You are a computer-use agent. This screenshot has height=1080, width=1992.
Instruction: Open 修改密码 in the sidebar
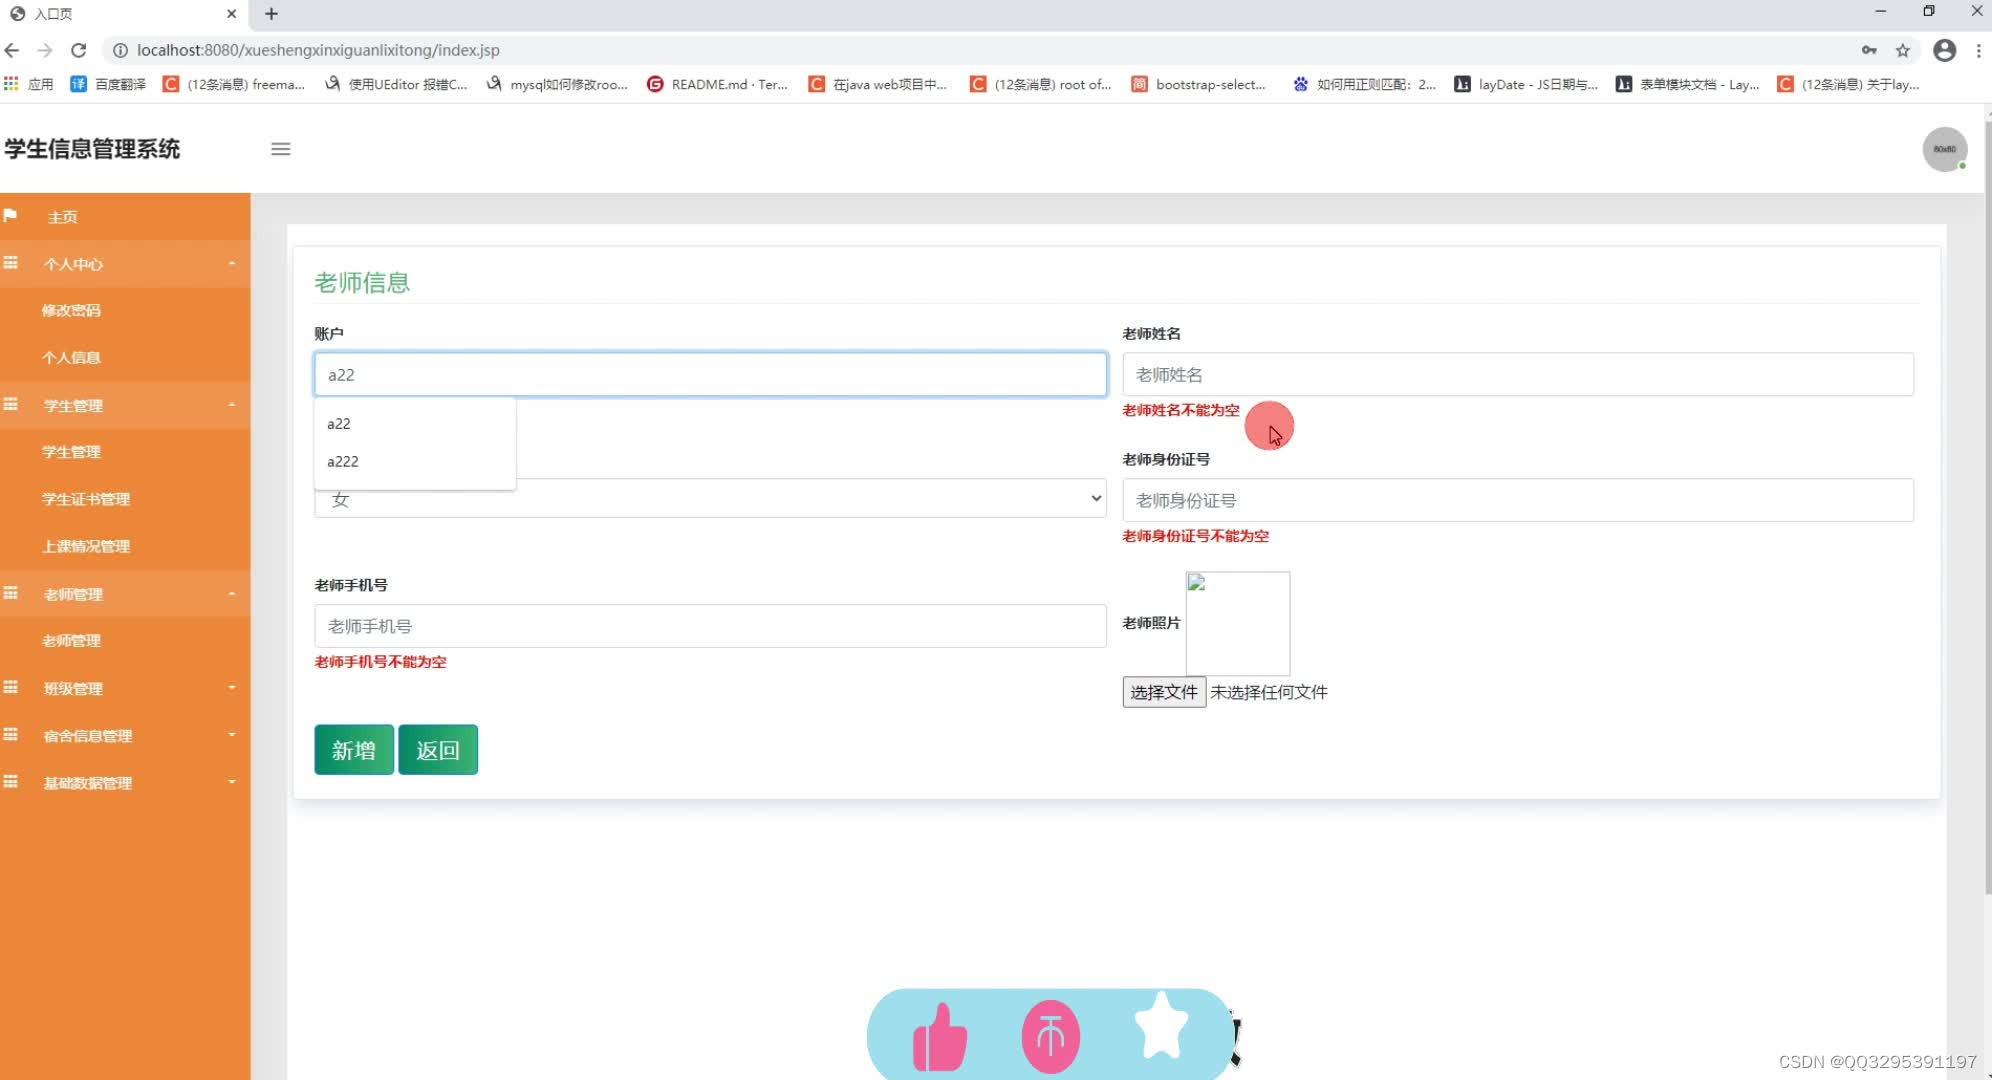71,310
